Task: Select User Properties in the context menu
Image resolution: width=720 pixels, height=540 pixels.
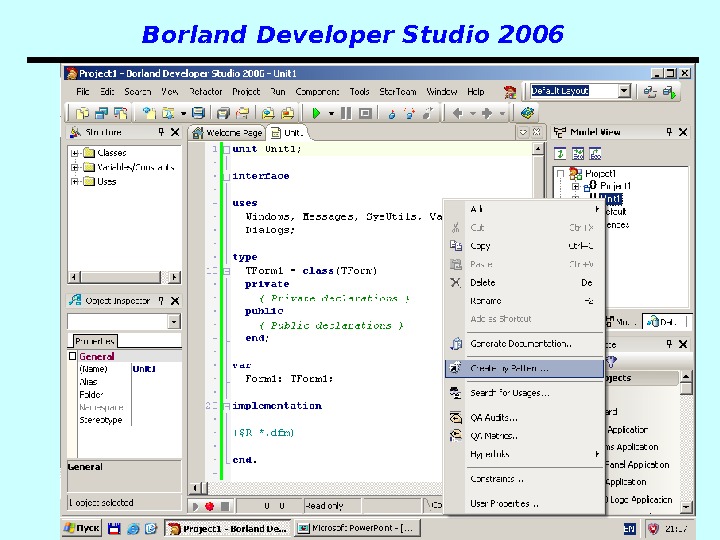Action: tap(524, 504)
